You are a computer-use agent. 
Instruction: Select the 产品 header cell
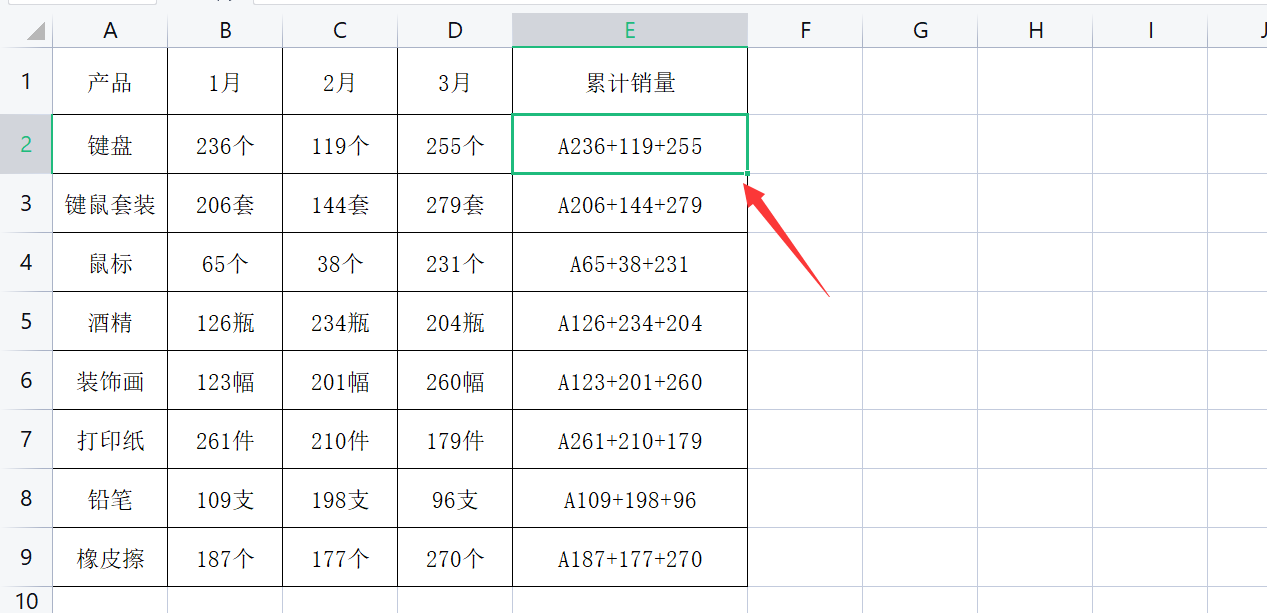[x=110, y=82]
